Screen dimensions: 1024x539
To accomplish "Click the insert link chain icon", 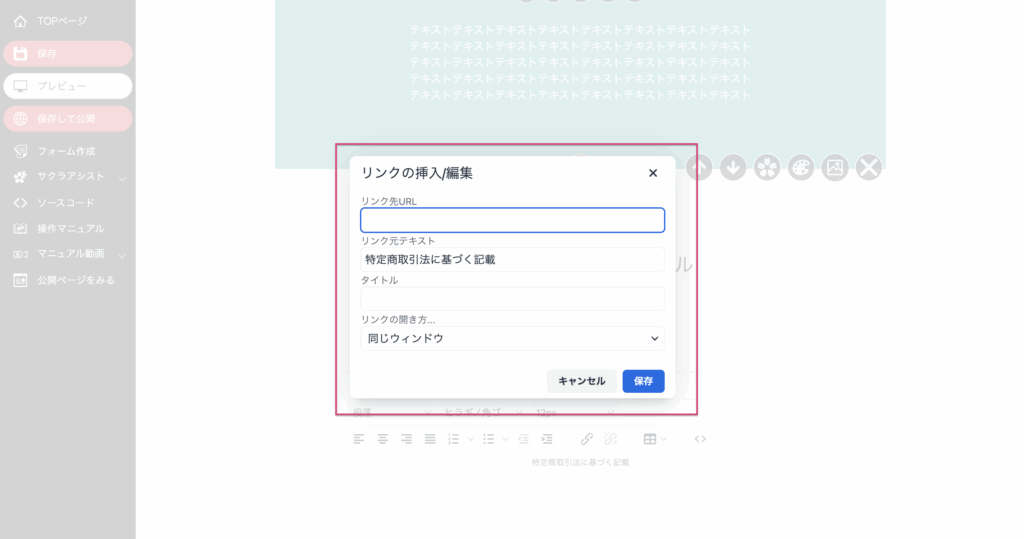I will (x=586, y=439).
